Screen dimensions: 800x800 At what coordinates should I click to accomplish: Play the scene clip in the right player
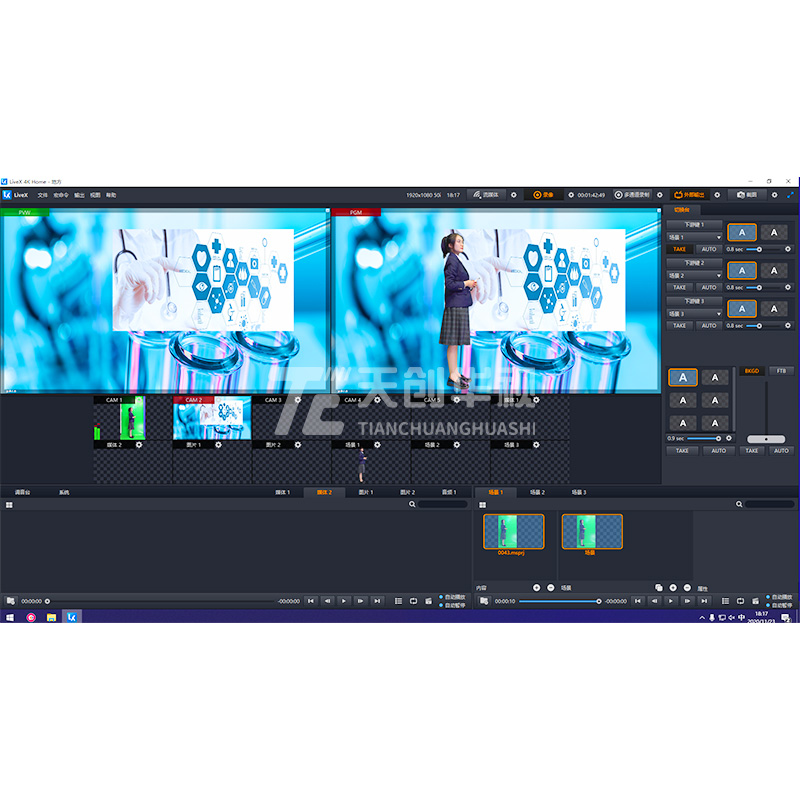click(670, 601)
